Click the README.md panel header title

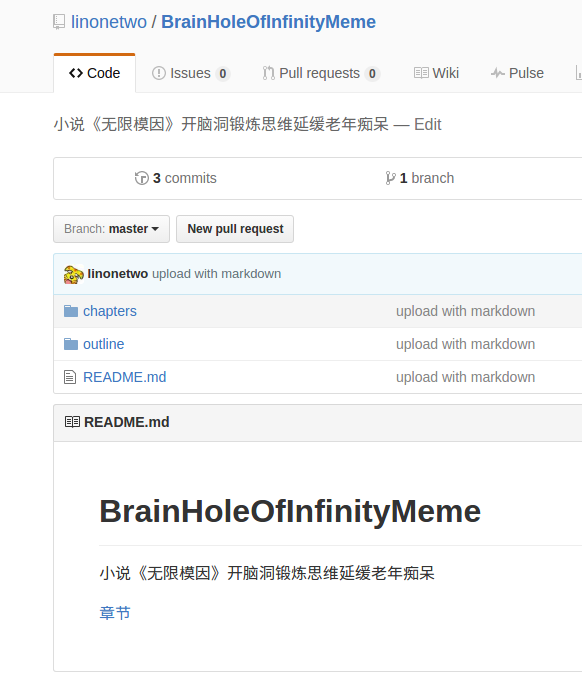(x=126, y=422)
